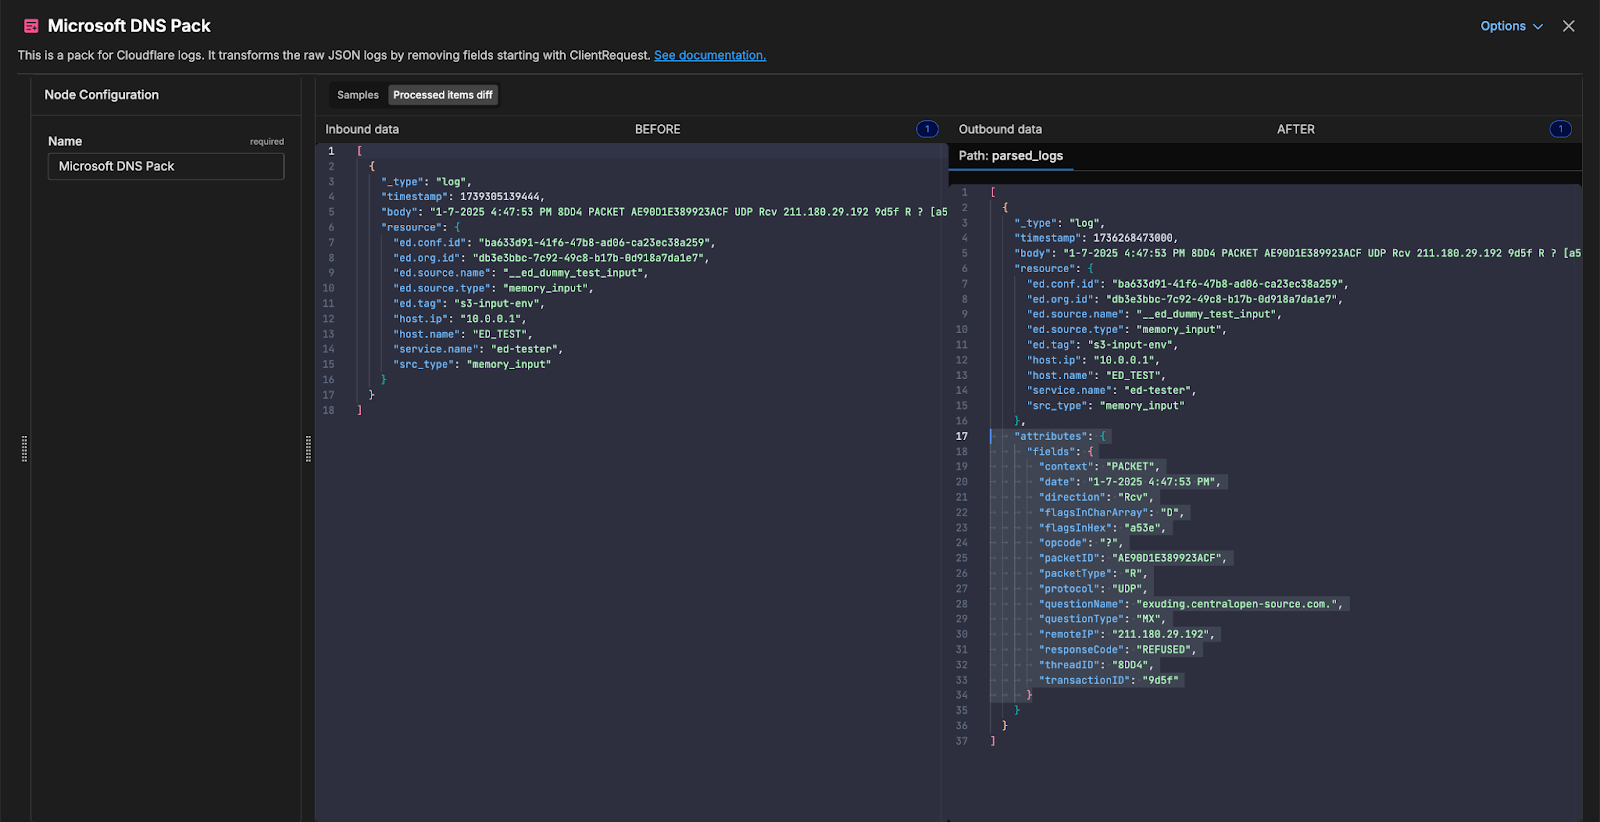Click the Name input field
The image size is (1600, 822).
point(166,166)
